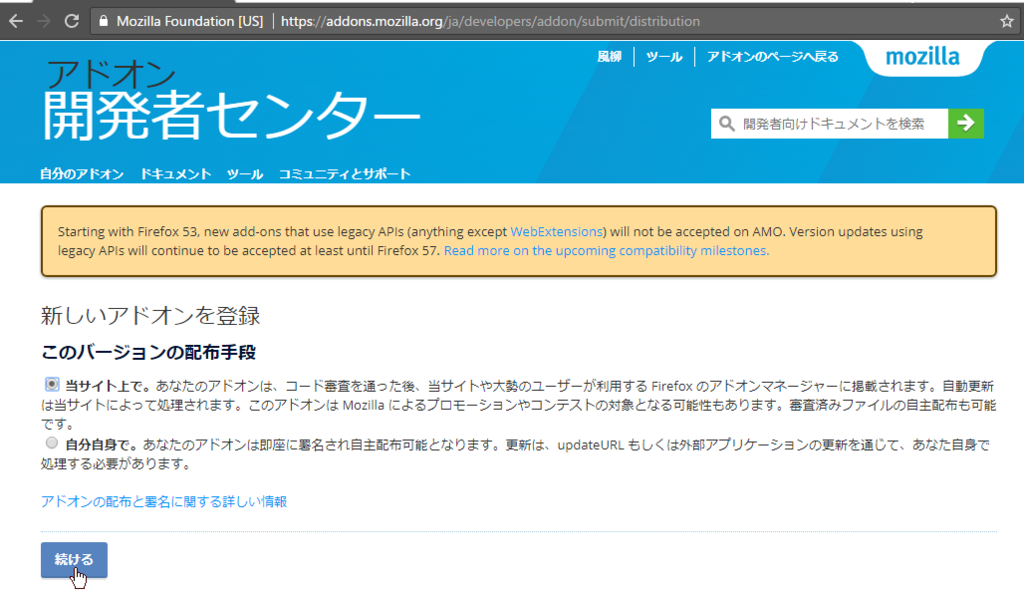Open the 自分のアドオン nav item
This screenshot has width=1024, height=593.
[x=82, y=174]
